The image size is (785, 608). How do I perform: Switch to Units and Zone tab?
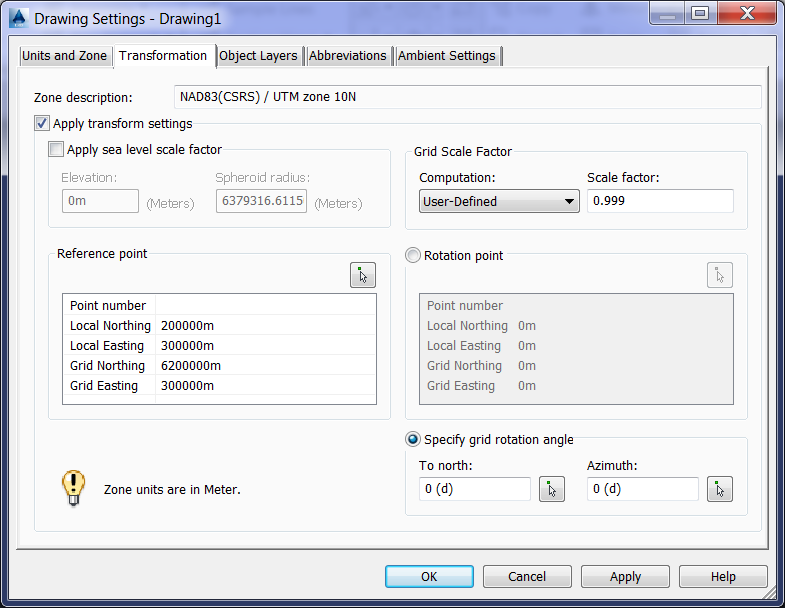pyautogui.click(x=65, y=56)
